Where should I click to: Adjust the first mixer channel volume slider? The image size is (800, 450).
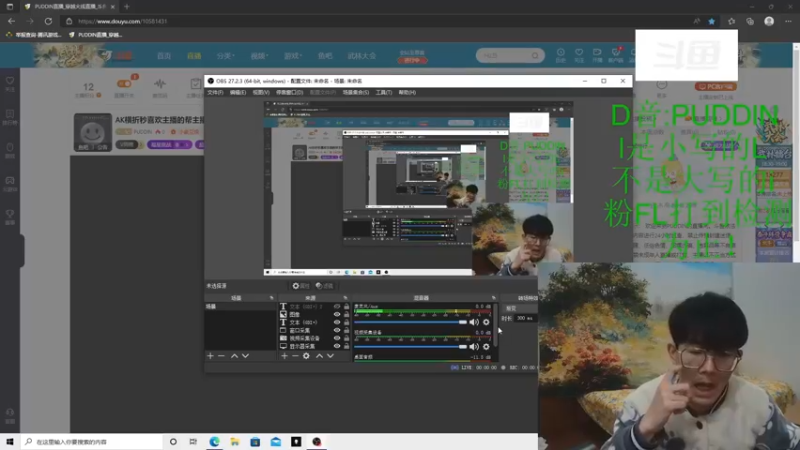click(x=410, y=322)
